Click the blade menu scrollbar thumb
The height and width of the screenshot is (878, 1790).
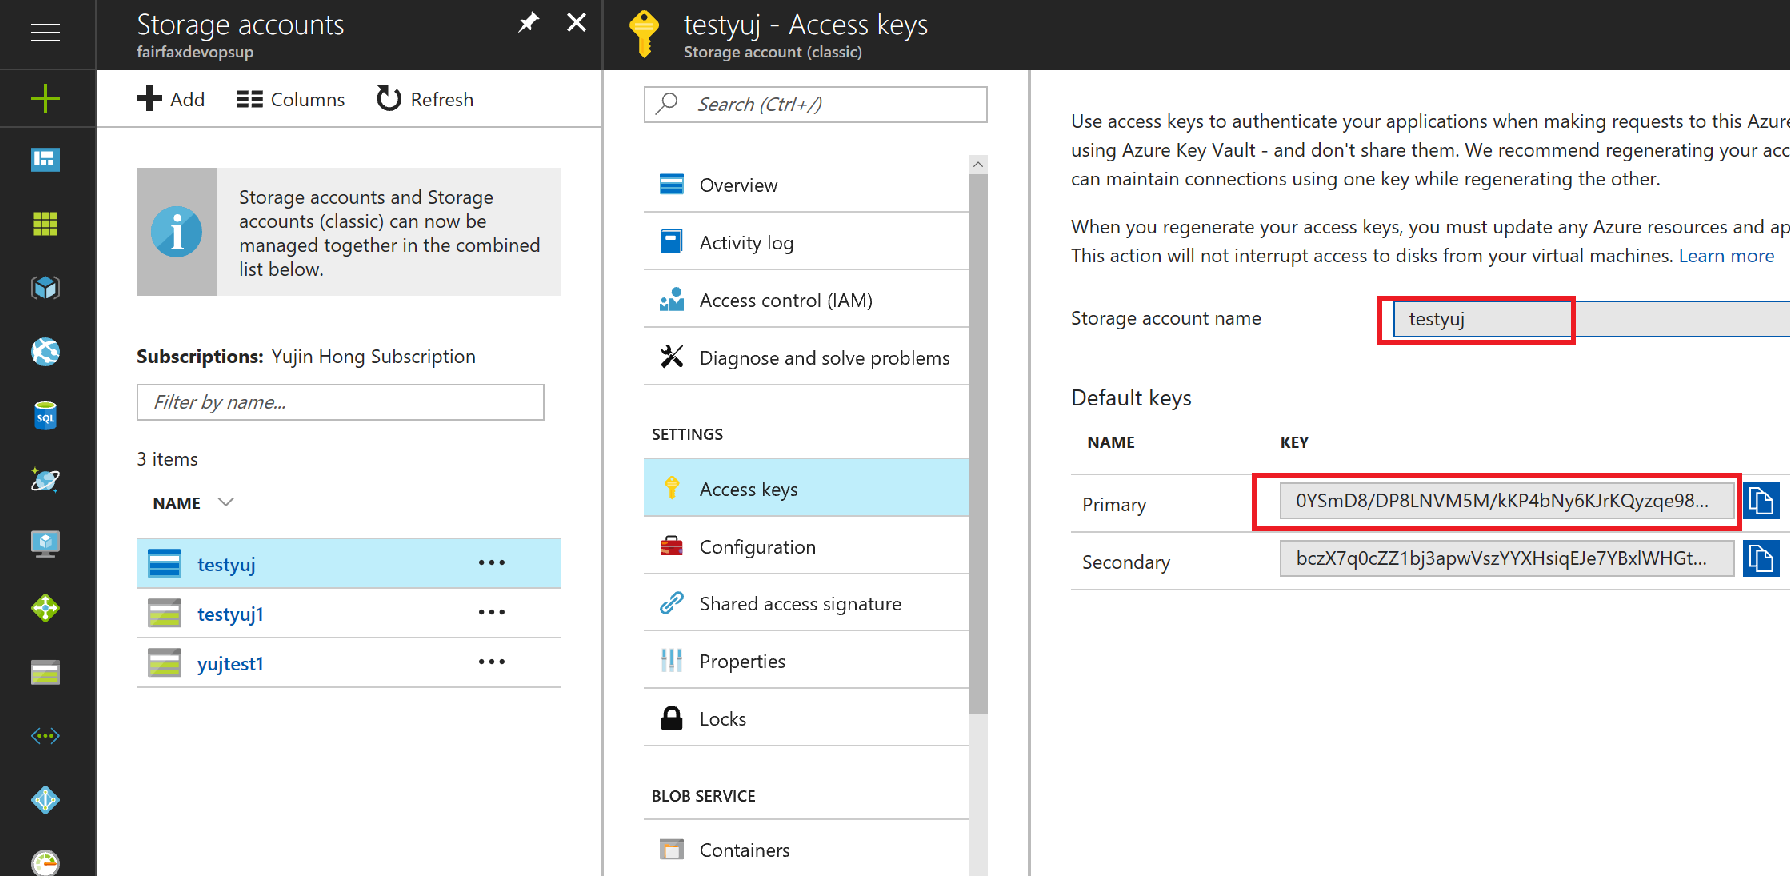pos(978,444)
